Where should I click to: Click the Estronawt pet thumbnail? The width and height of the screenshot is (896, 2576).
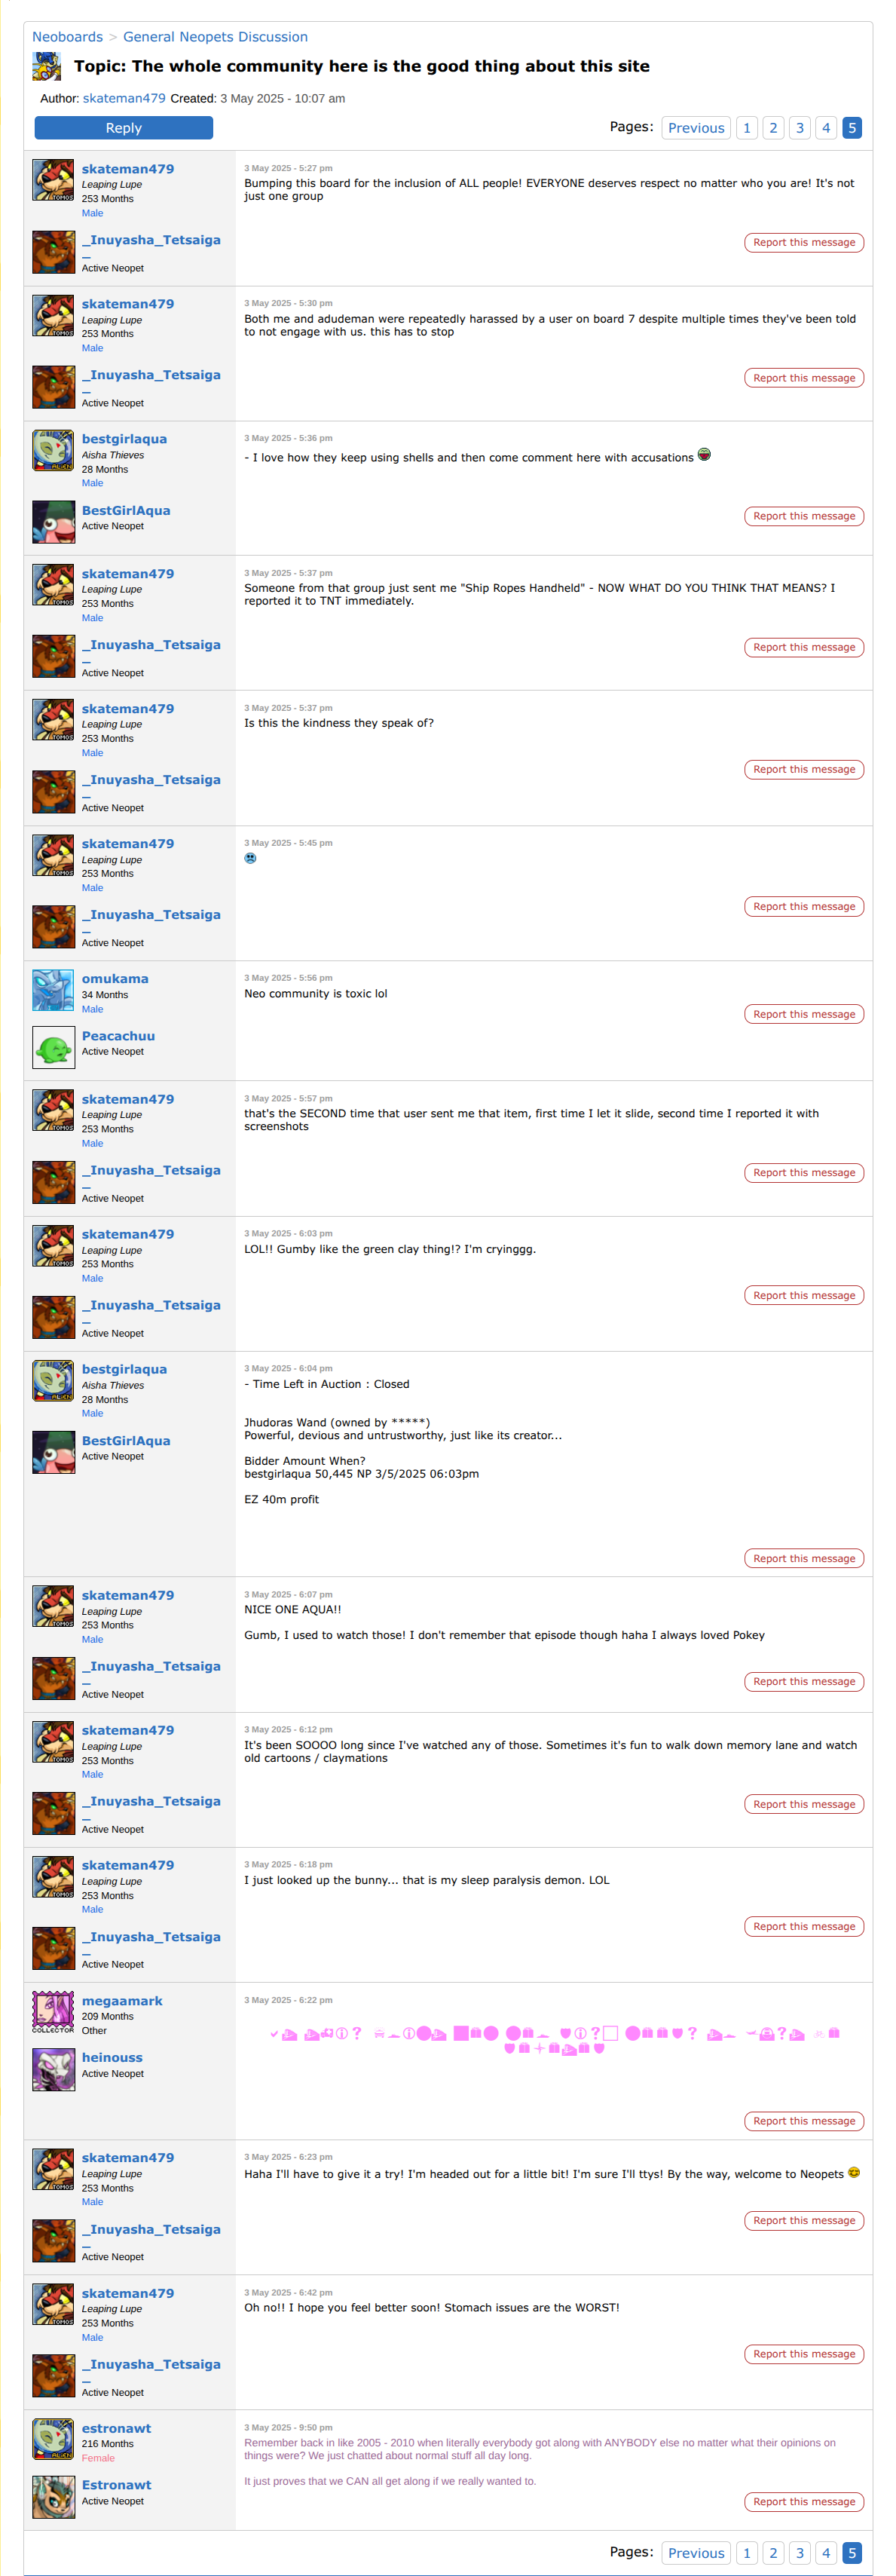tap(53, 2496)
